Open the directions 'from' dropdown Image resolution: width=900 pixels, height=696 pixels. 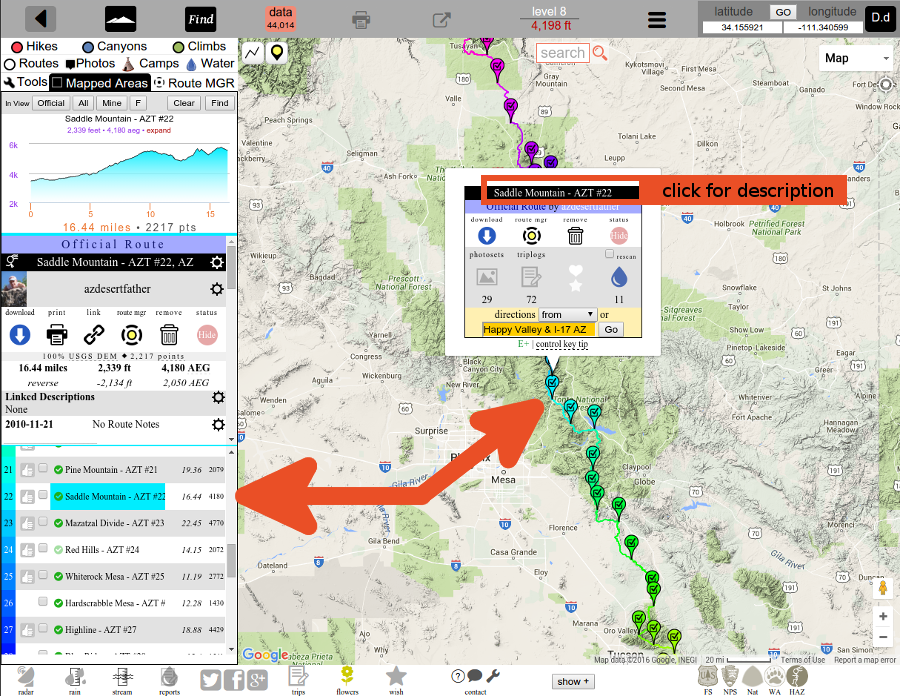click(x=567, y=314)
